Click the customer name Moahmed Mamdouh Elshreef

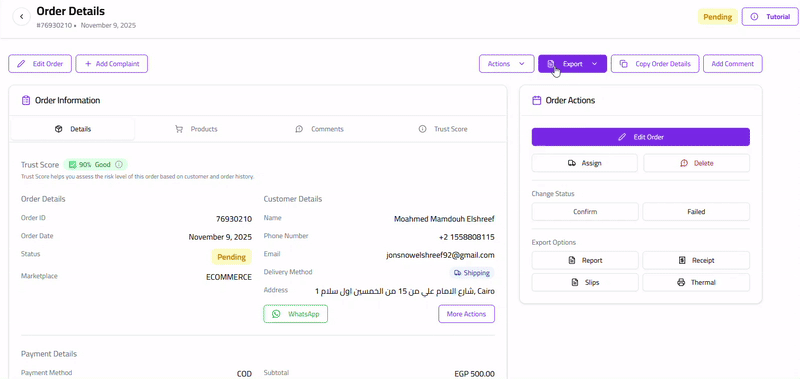tap(444, 219)
